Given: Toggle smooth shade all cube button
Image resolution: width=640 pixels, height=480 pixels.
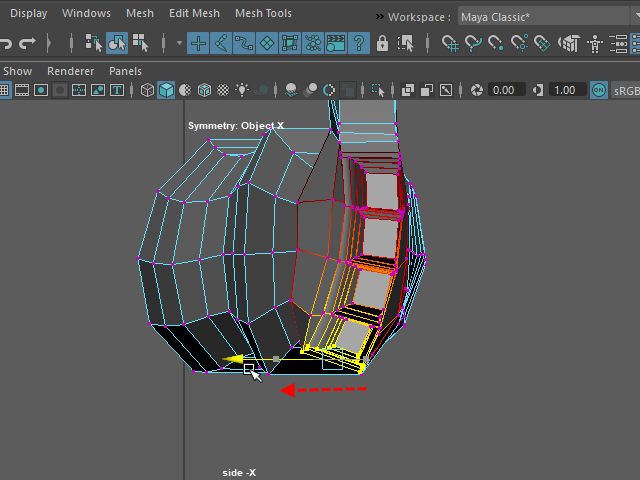Looking at the screenshot, I should (165, 90).
